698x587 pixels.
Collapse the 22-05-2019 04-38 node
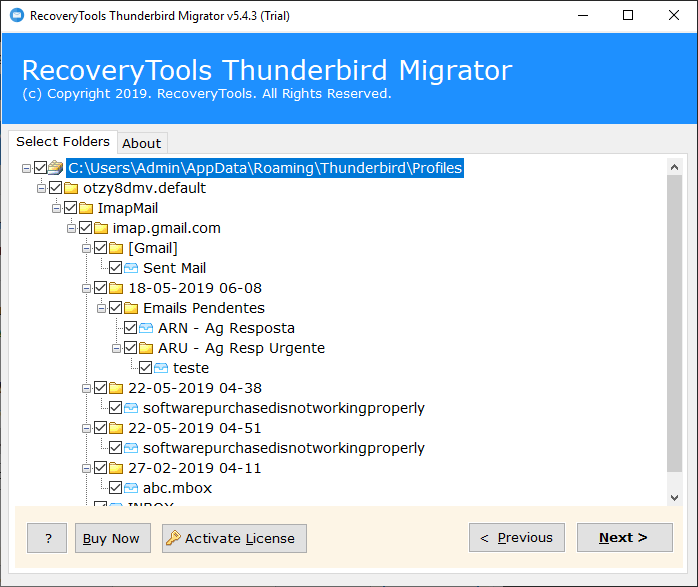(86, 389)
